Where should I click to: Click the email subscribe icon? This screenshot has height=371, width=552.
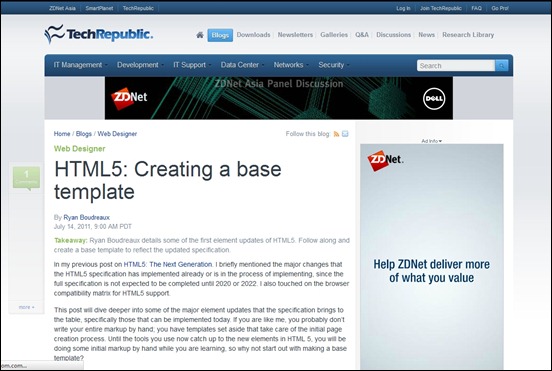pyautogui.click(x=345, y=134)
